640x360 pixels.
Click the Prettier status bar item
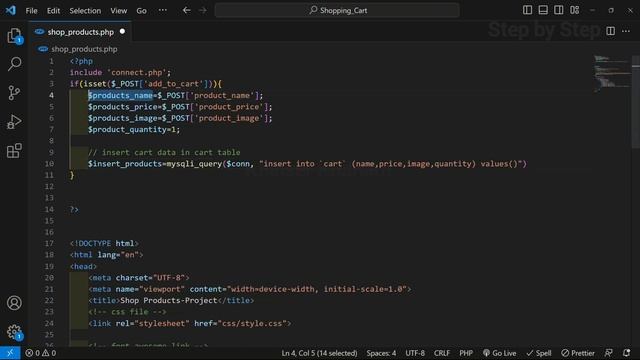[x=578, y=353]
